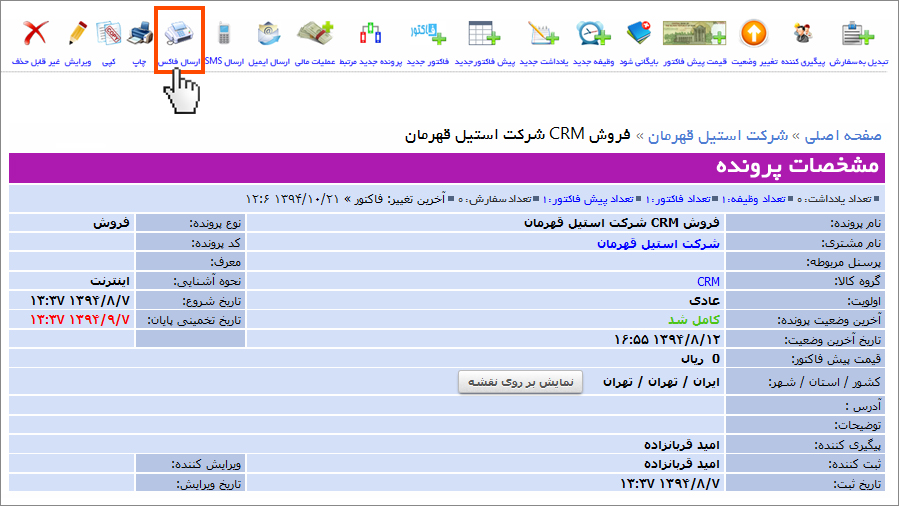This screenshot has width=899, height=506.
Task: Click امید قربانزاده in the پیگیری کننده row
Action: click(x=682, y=445)
